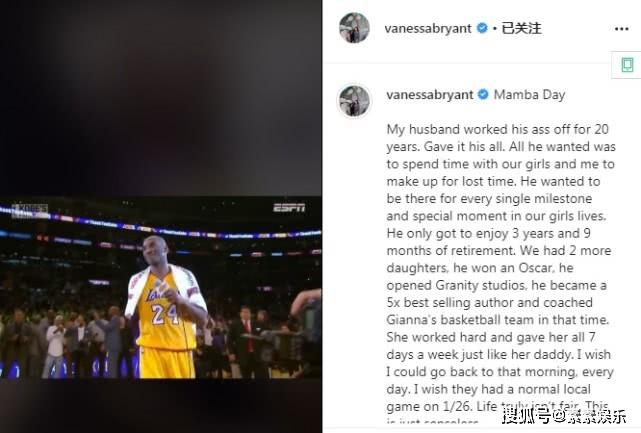The image size is (641, 433).
Task: Click the dark blurred area above video
Action: 161,98
